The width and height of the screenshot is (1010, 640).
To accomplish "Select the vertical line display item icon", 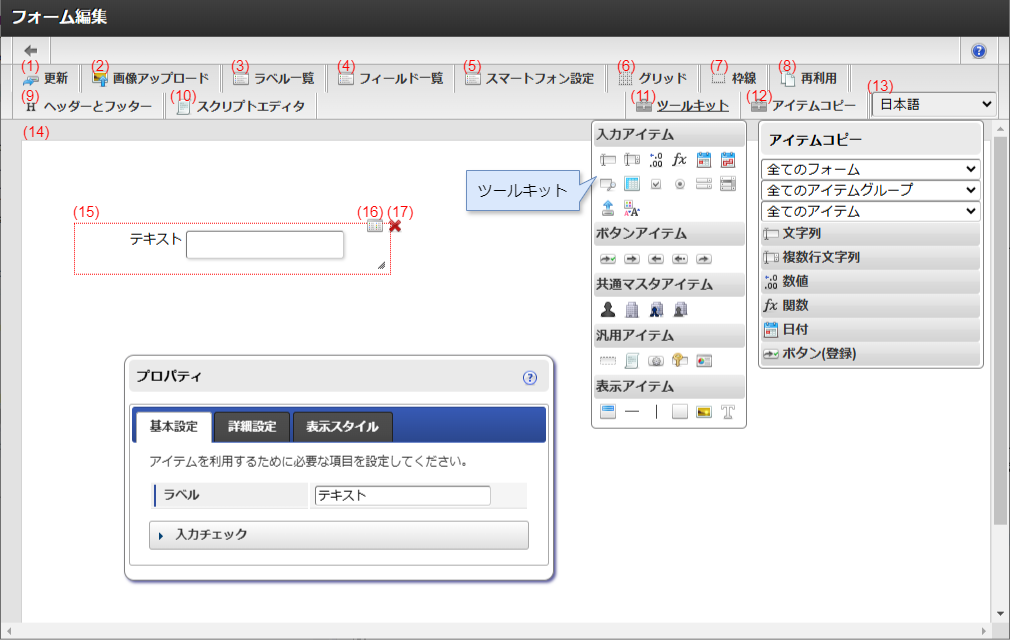I will click(x=656, y=411).
